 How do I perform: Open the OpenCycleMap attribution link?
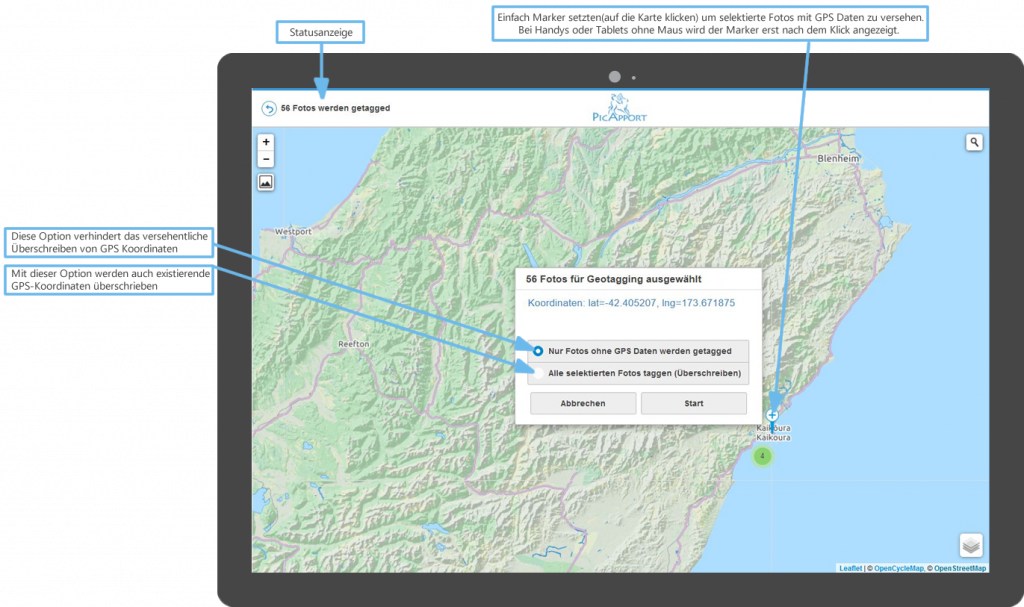[898, 568]
